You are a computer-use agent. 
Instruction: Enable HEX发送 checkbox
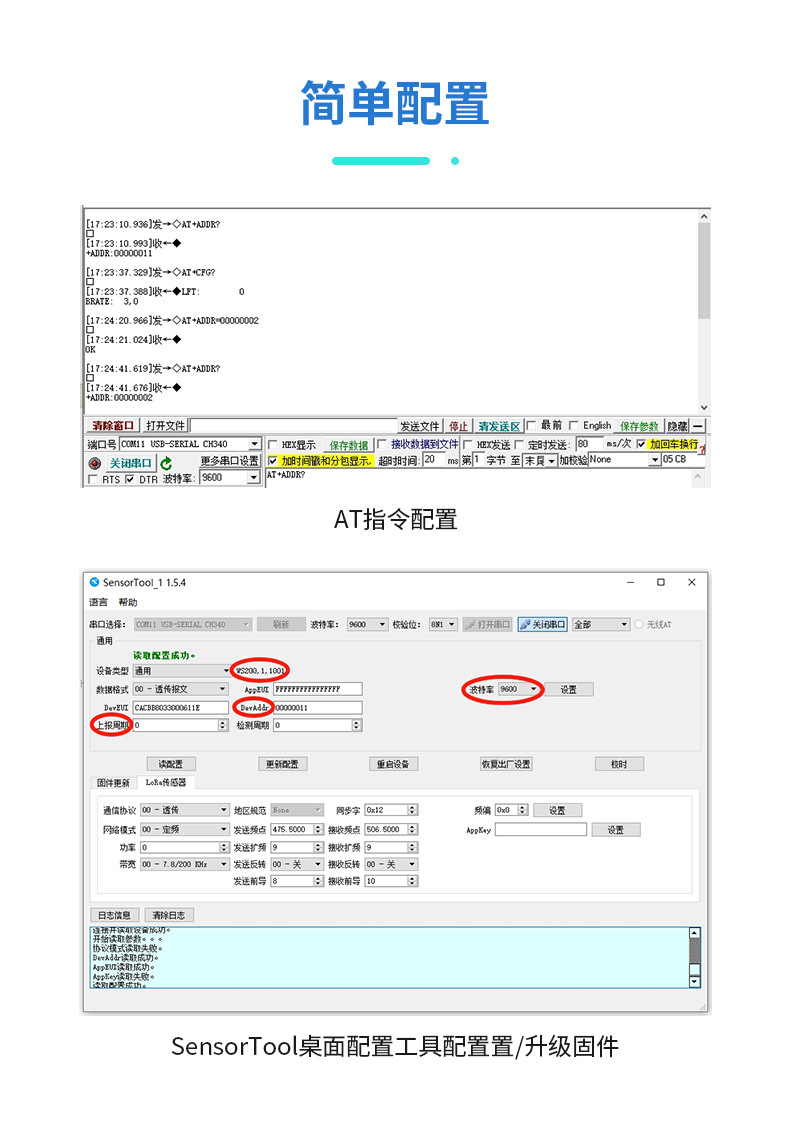[x=468, y=445]
